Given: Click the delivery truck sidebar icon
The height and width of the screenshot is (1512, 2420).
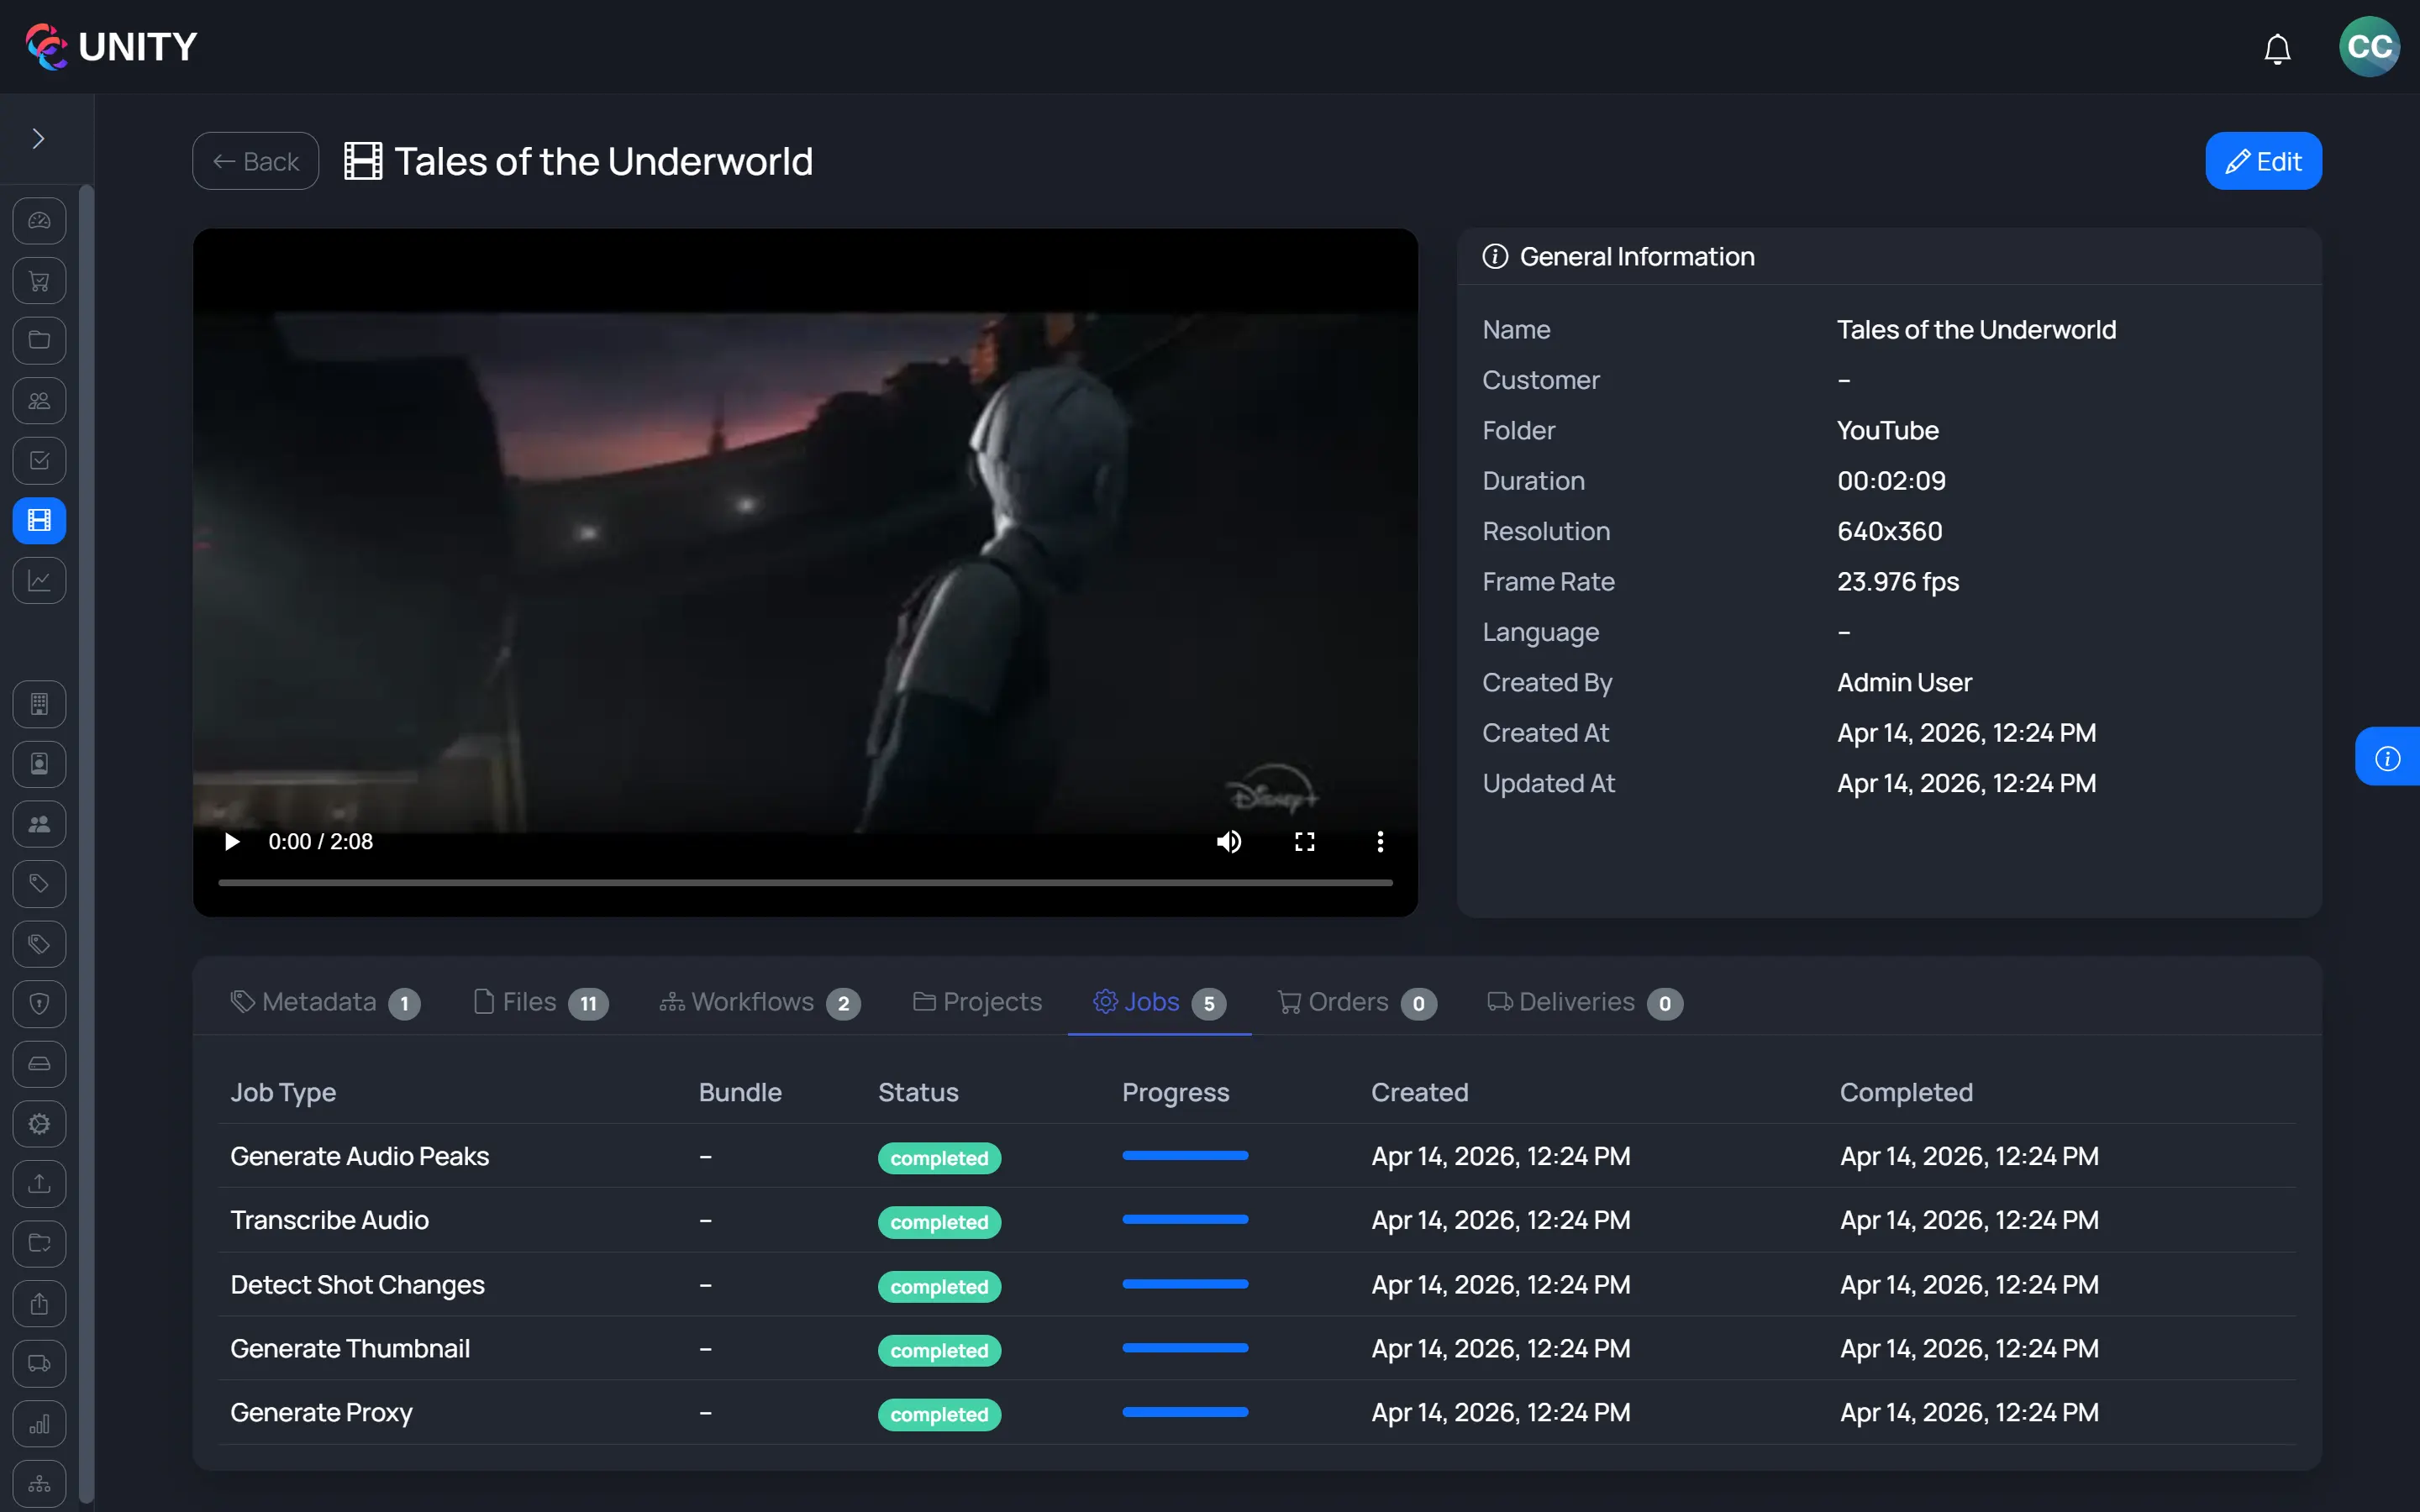Looking at the screenshot, I should pyautogui.click(x=39, y=1363).
